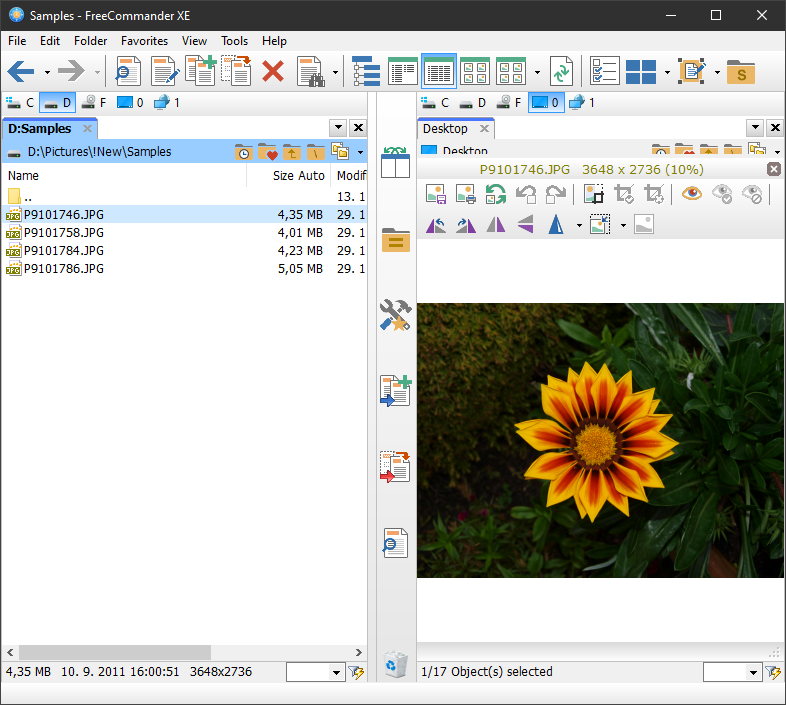Switch left panel to drive C
Image resolution: width=786 pixels, height=705 pixels.
pyautogui.click(x=19, y=102)
